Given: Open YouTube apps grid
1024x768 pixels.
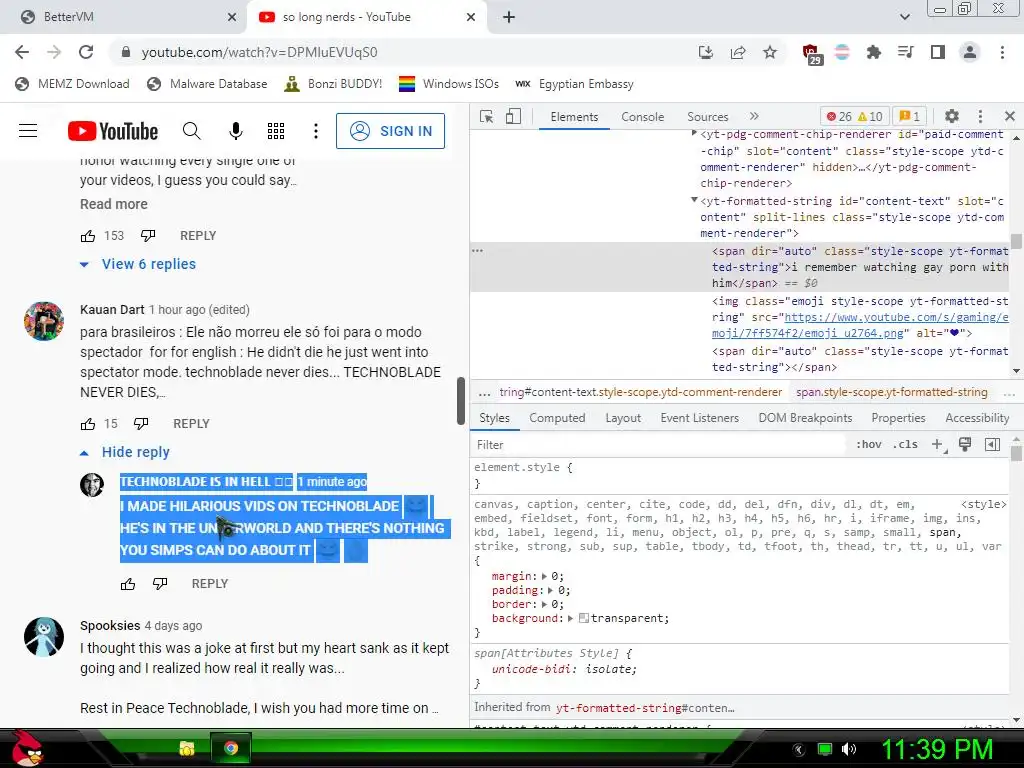Looking at the screenshot, I should 276,131.
